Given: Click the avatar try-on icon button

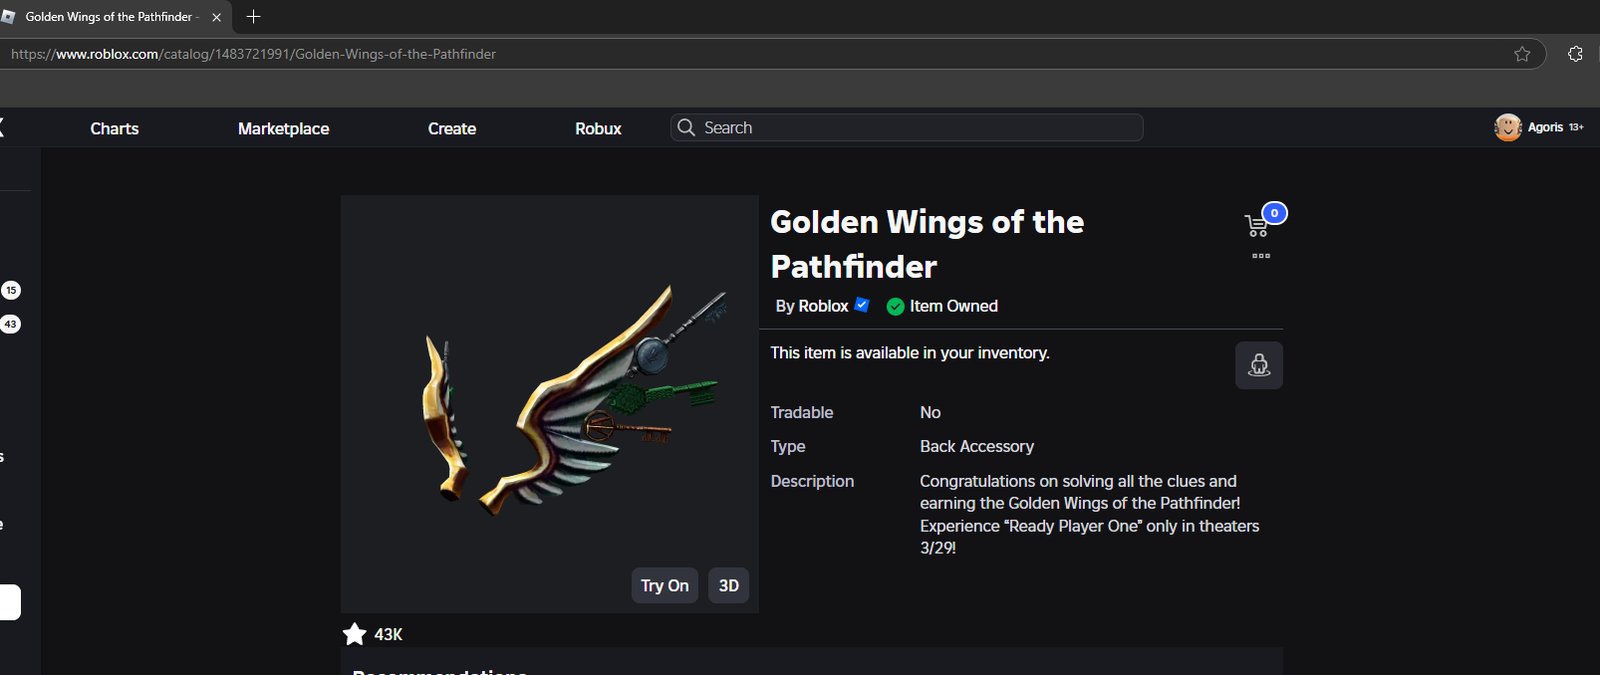Looking at the screenshot, I should 1259,365.
